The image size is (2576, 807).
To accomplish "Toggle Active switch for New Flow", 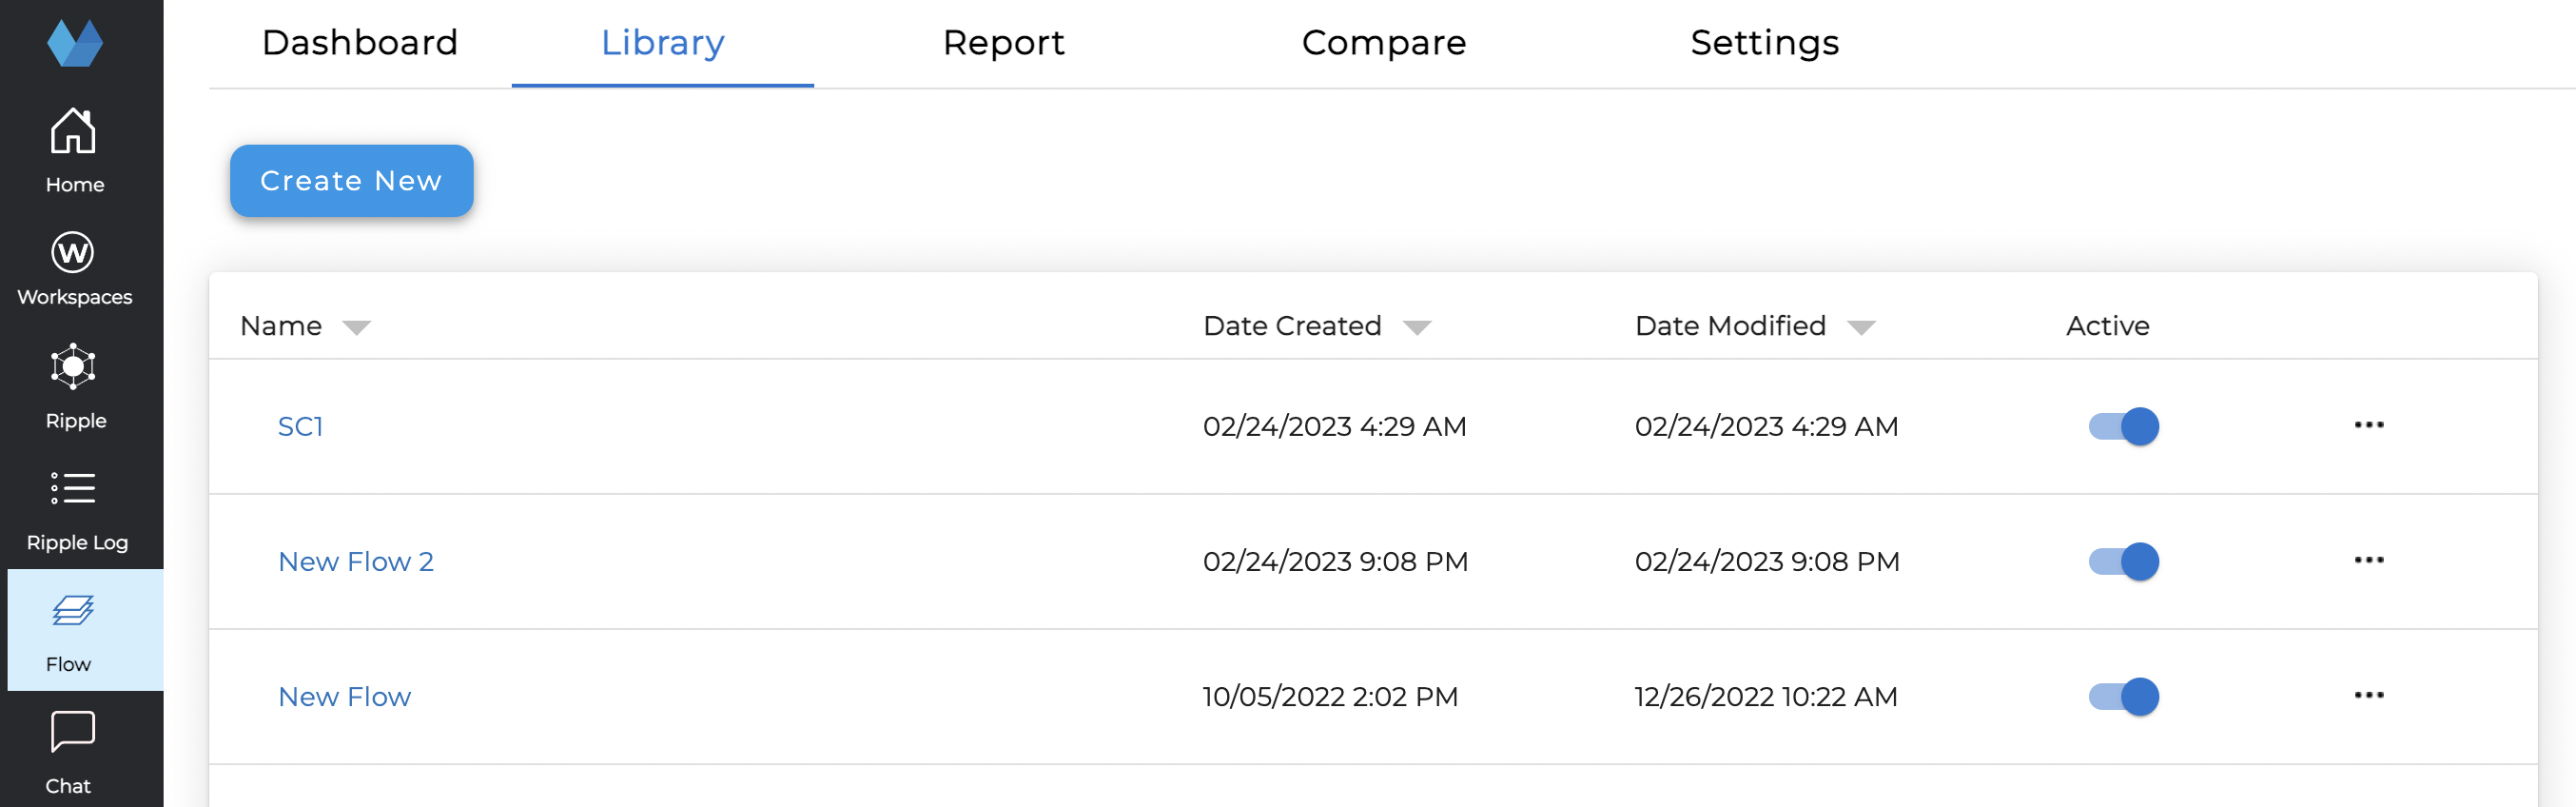I will [x=2124, y=697].
